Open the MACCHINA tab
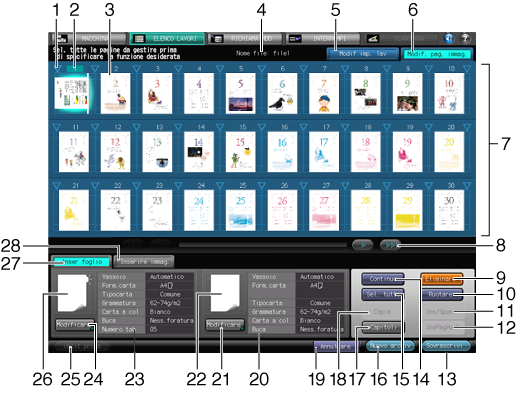The width and height of the screenshot is (516, 394). 88,39
